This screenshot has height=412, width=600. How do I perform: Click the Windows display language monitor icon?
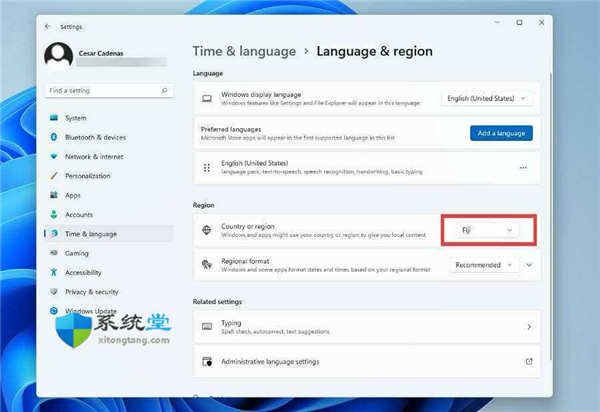tap(207, 98)
